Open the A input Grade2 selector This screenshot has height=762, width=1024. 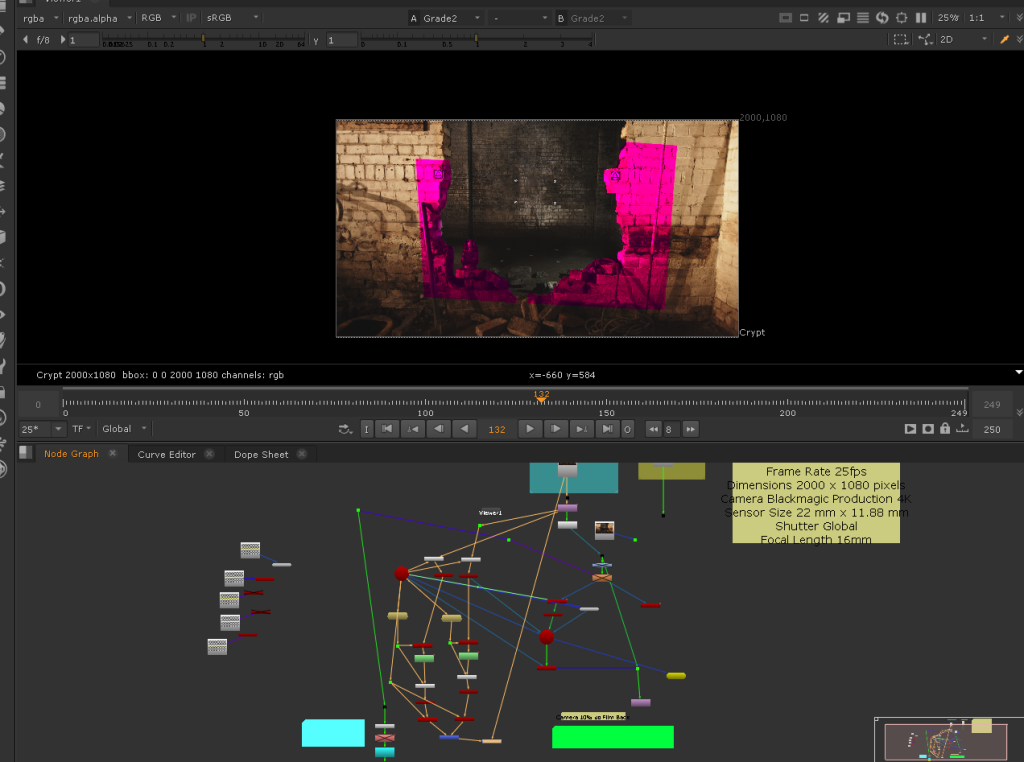pos(446,18)
